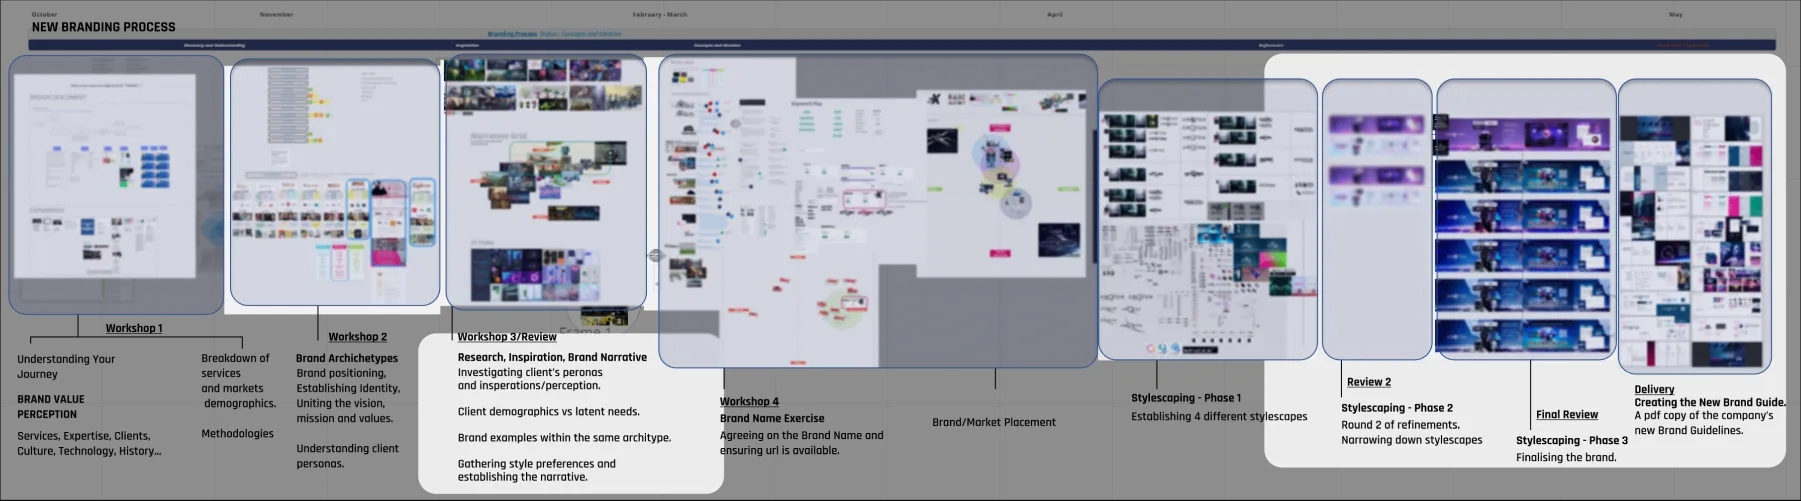Select Round 2 of refinements text
Viewport: 1801px width, 501px height.
tap(1400, 424)
